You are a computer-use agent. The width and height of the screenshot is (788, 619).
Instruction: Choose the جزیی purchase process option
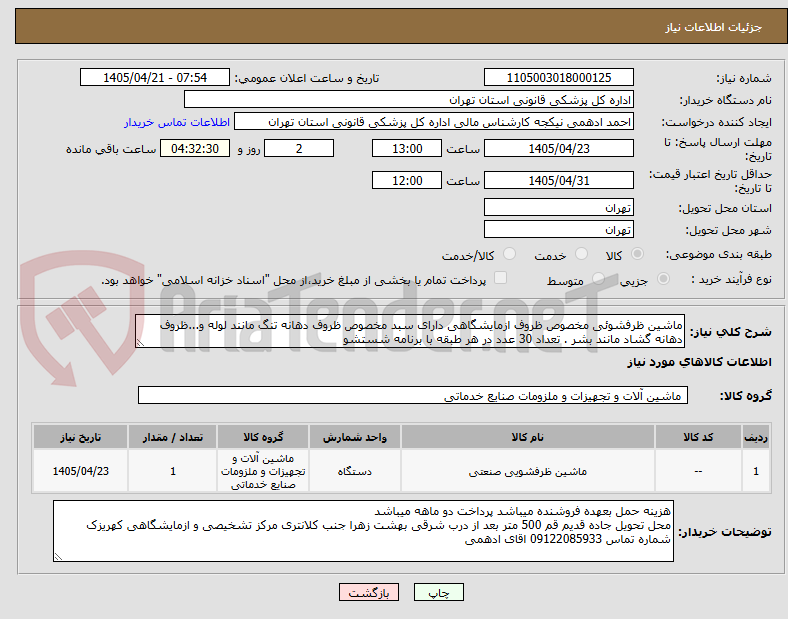(663, 278)
